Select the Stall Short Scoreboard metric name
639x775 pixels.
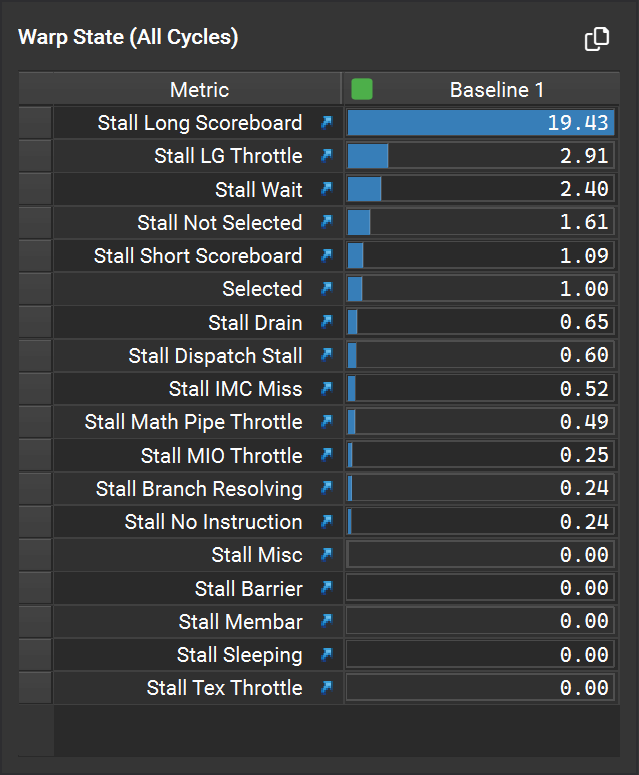pyautogui.click(x=198, y=256)
